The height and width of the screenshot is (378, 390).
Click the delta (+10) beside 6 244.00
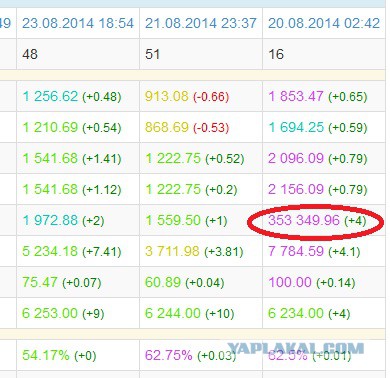[220, 314]
